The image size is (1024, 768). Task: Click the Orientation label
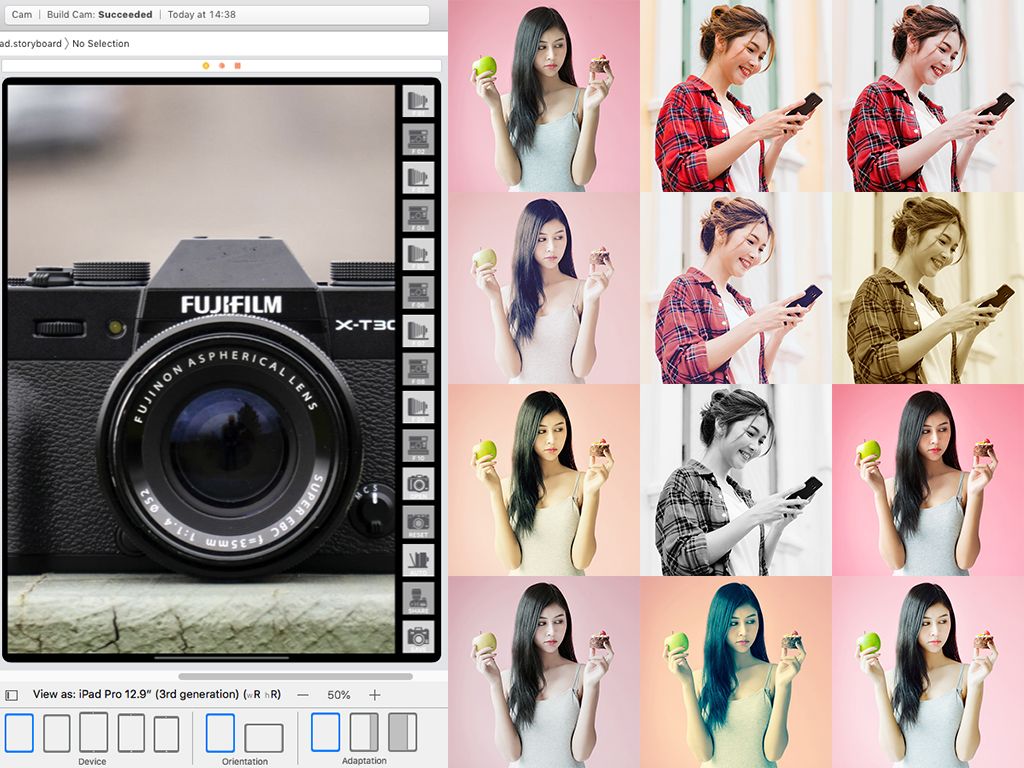(245, 761)
